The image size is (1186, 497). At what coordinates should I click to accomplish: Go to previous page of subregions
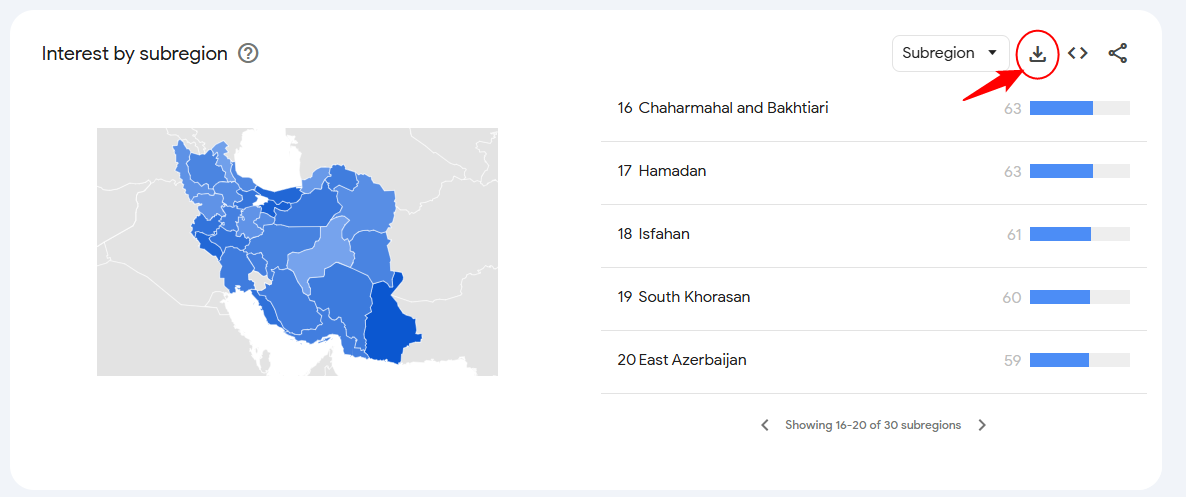765,425
